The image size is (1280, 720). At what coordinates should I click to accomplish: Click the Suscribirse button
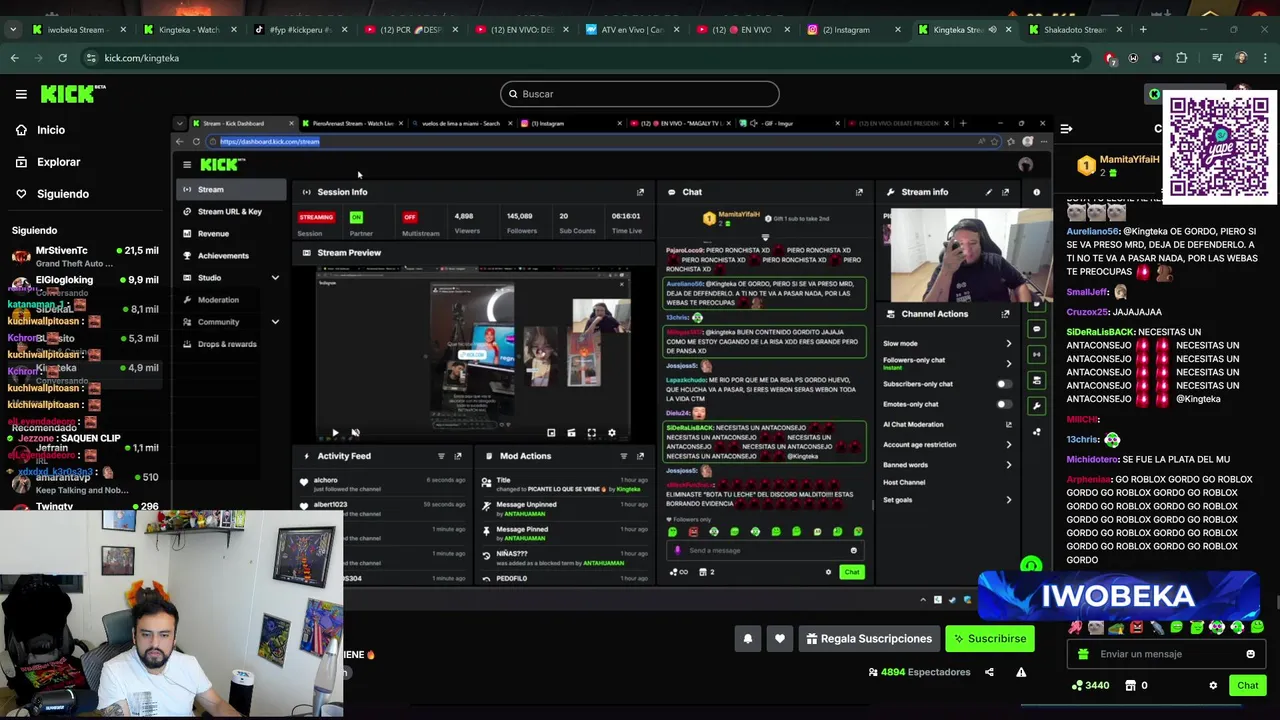(x=990, y=639)
